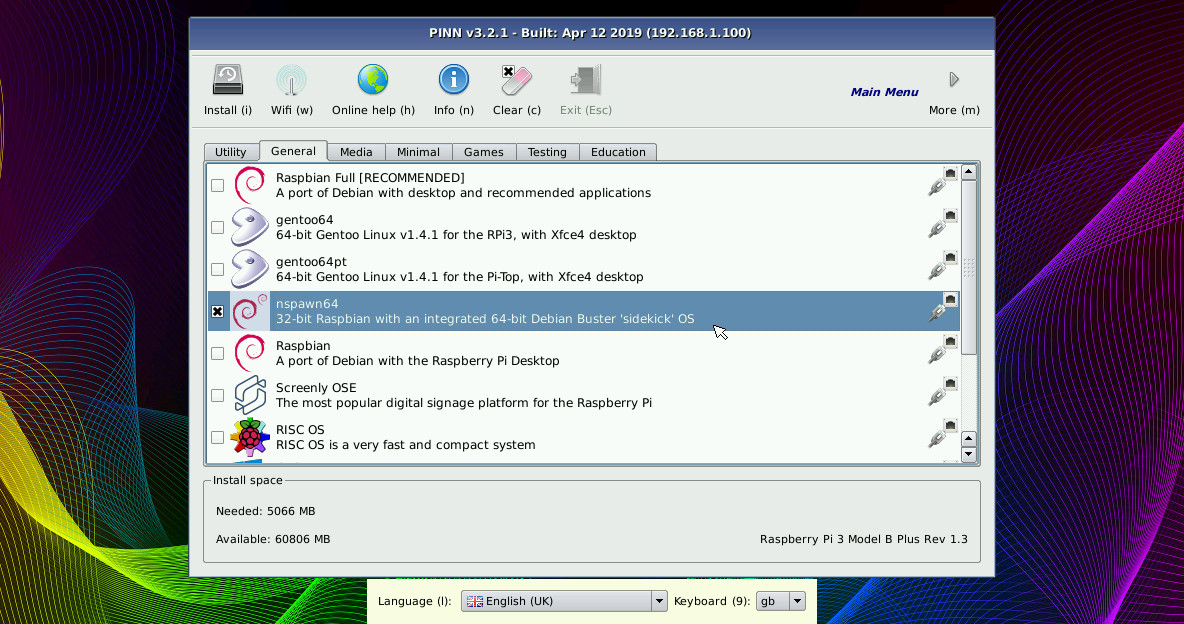Switch to the Minimal tab
Viewport: 1184px width, 624px height.
[418, 152]
